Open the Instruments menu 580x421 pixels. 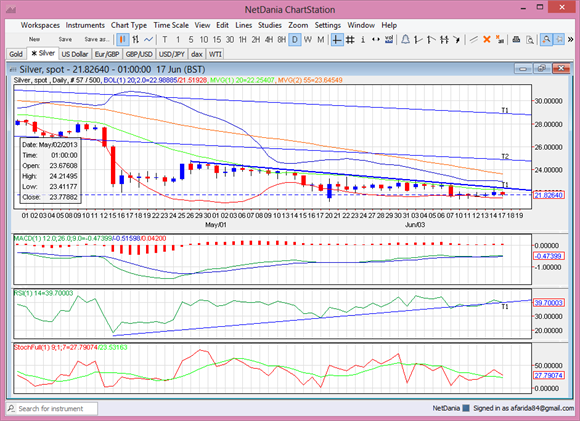pos(85,25)
